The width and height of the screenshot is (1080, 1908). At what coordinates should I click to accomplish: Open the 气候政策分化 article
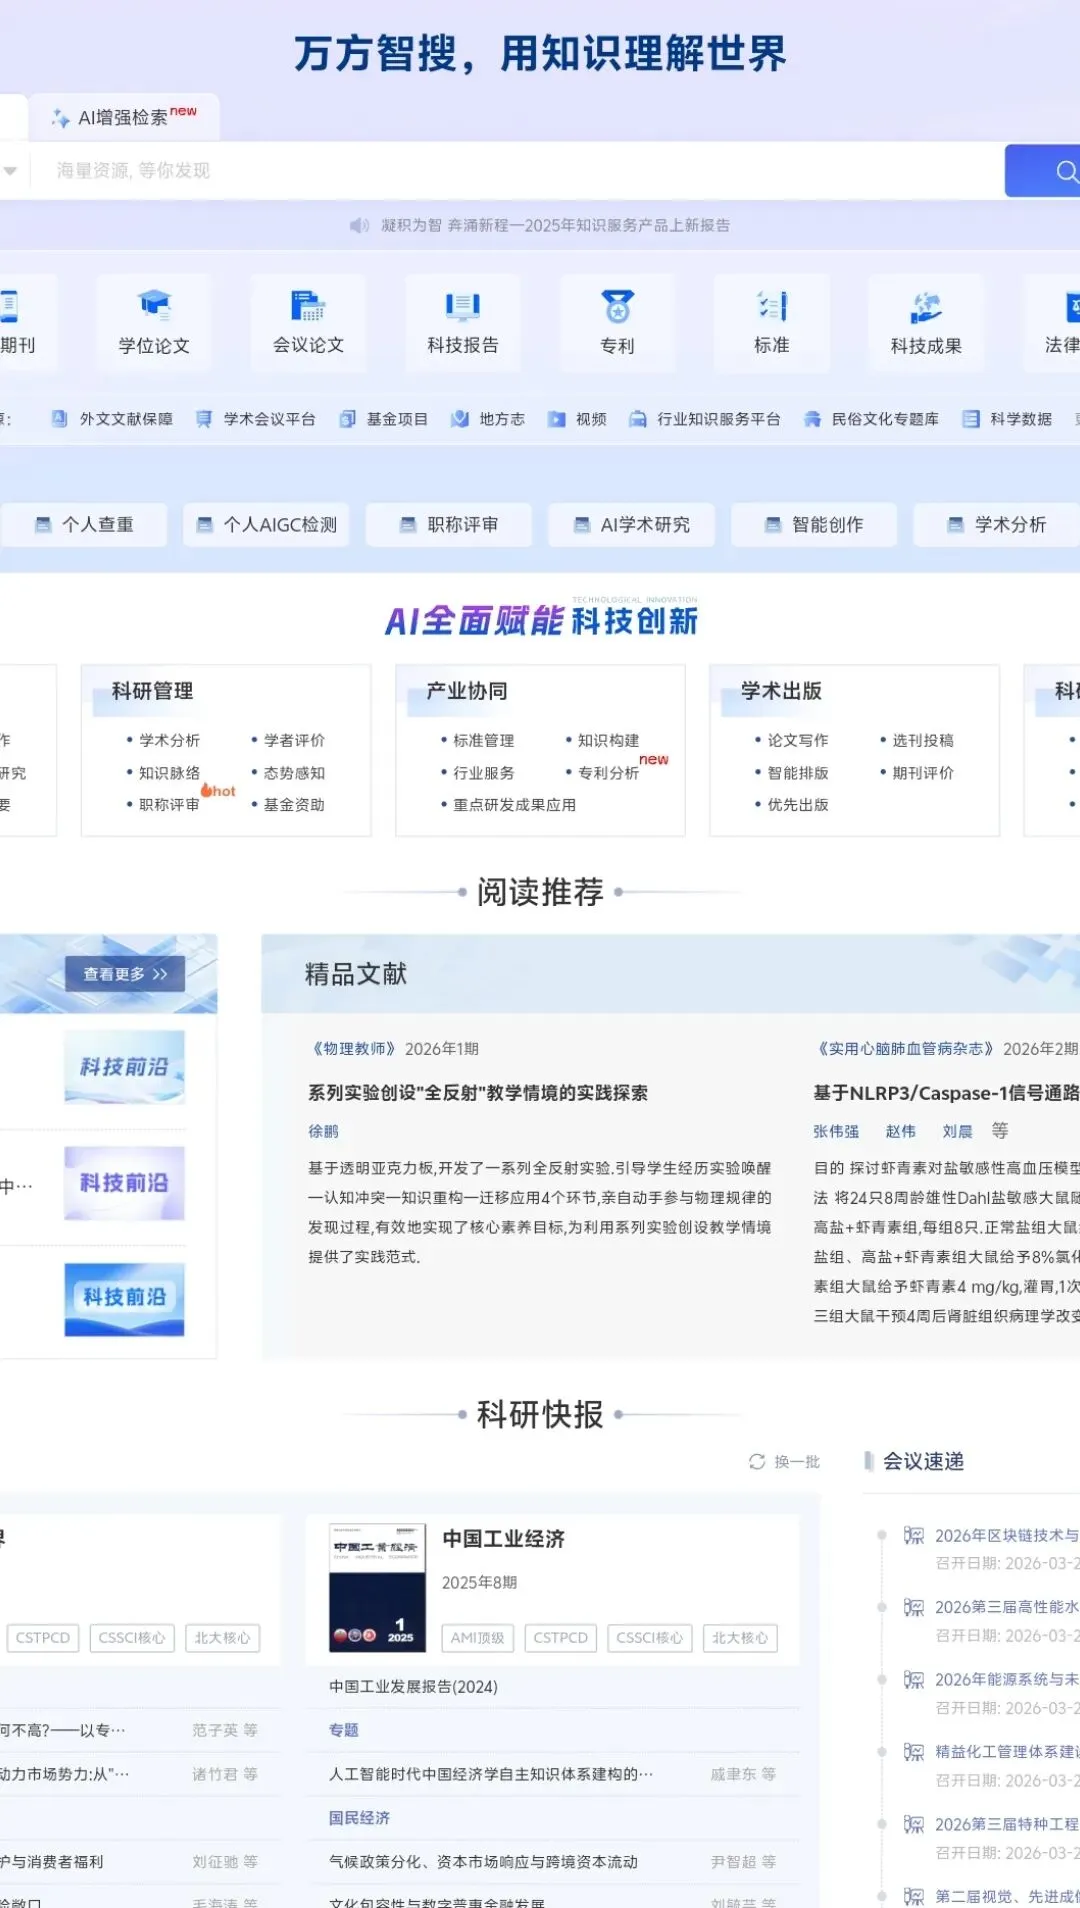(x=483, y=1862)
